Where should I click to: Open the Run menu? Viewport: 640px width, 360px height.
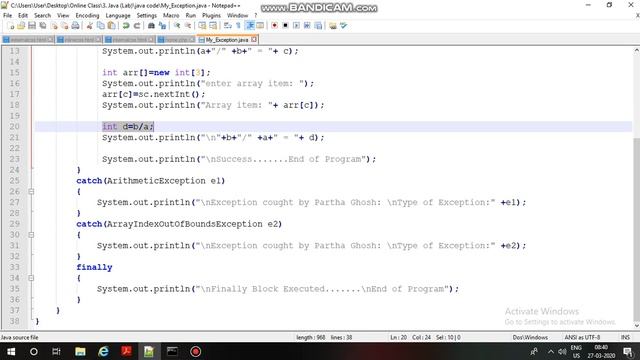(x=191, y=16)
